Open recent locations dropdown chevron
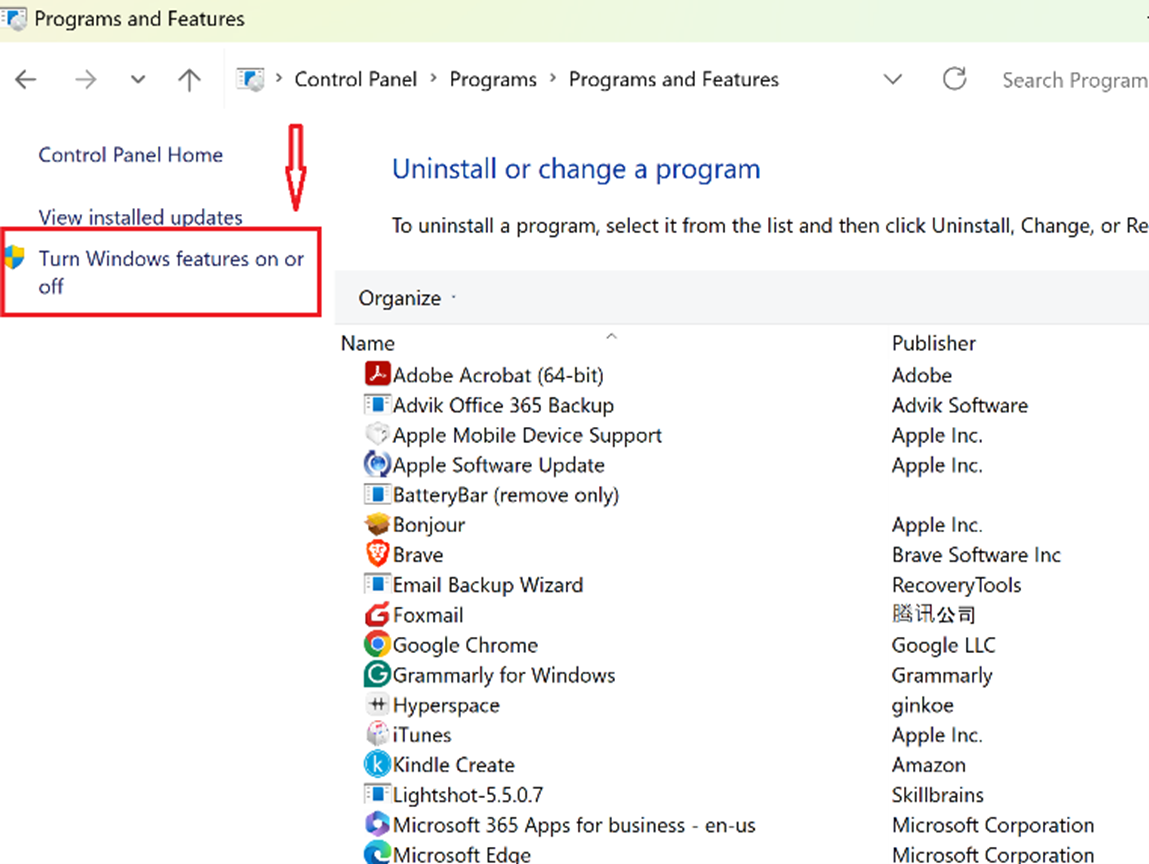Screen dimensions: 1149x864 click(138, 79)
